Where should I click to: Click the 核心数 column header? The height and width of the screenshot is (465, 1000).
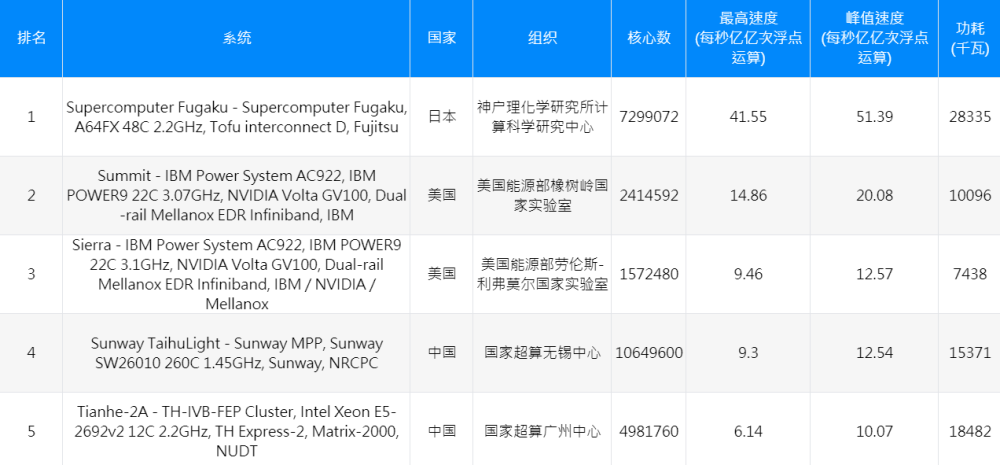[x=648, y=38]
